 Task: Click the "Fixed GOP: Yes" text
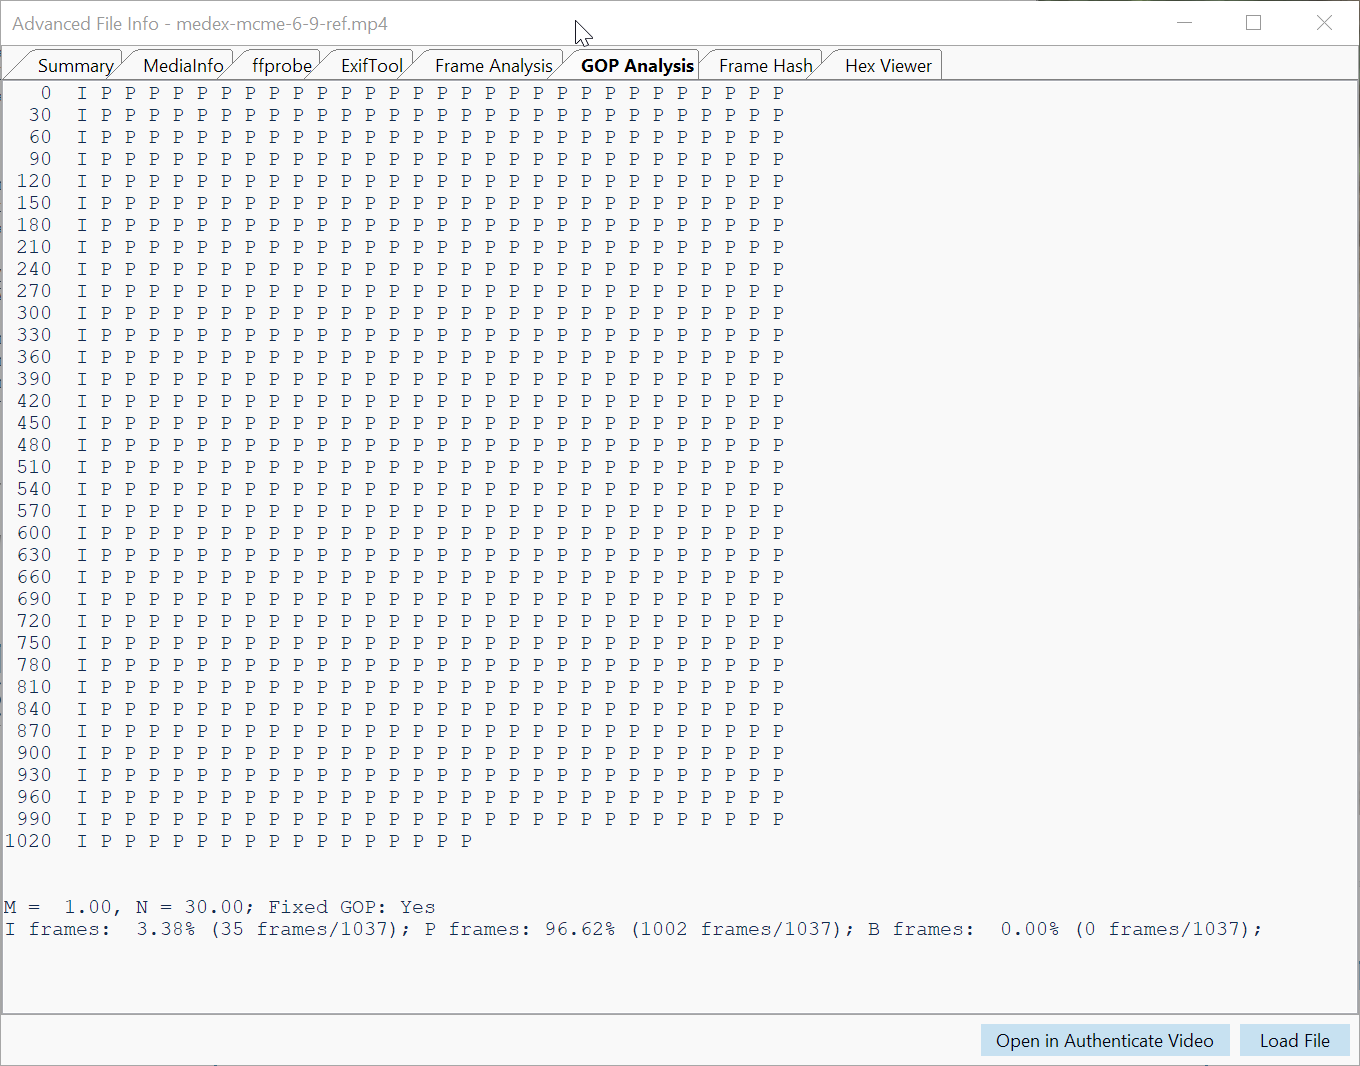tap(352, 907)
